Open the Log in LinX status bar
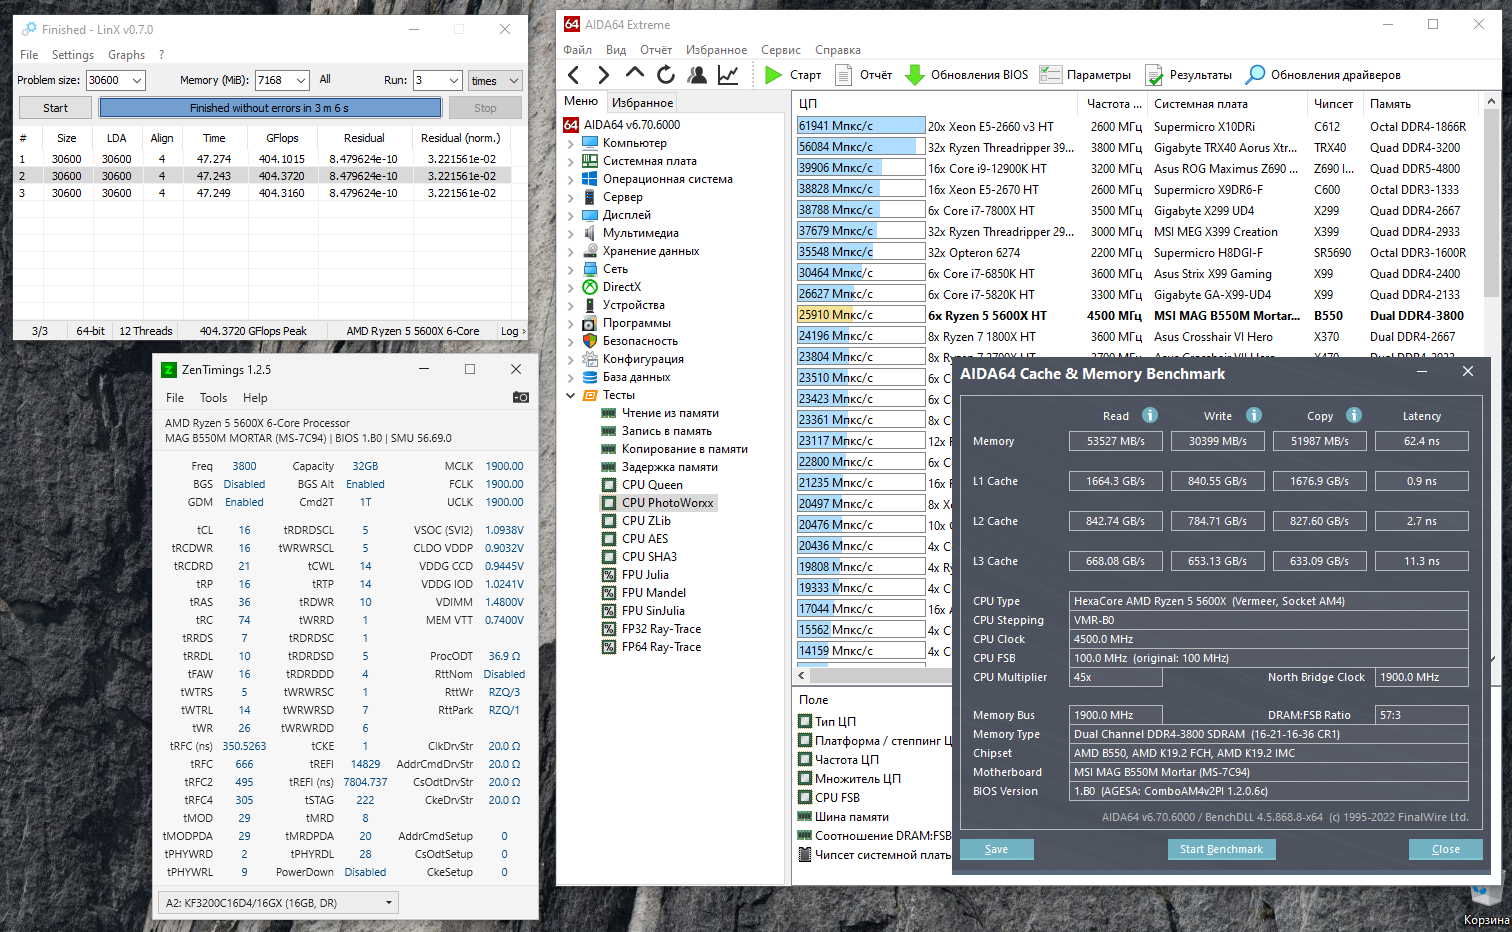Screen dimensions: 1512x932 [x=512, y=331]
